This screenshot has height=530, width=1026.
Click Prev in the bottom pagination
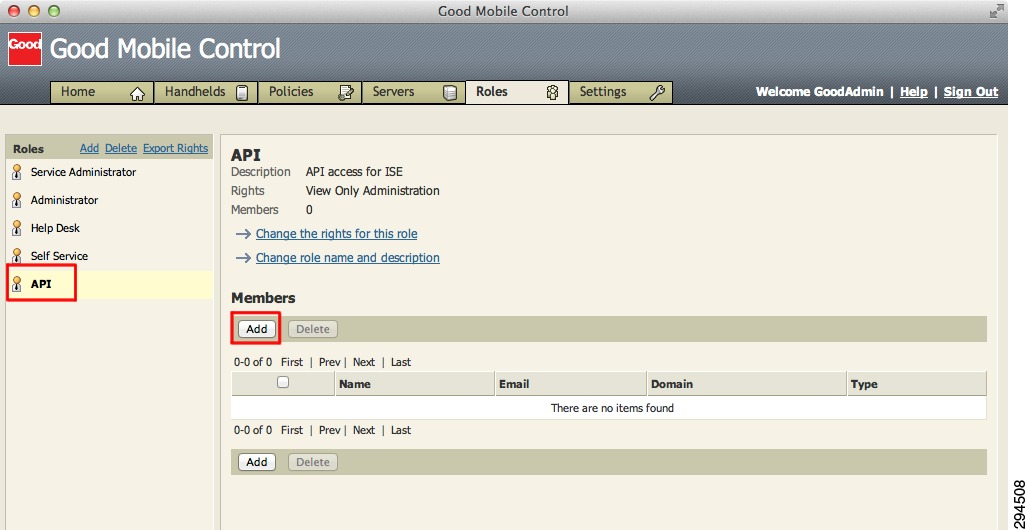(x=329, y=430)
